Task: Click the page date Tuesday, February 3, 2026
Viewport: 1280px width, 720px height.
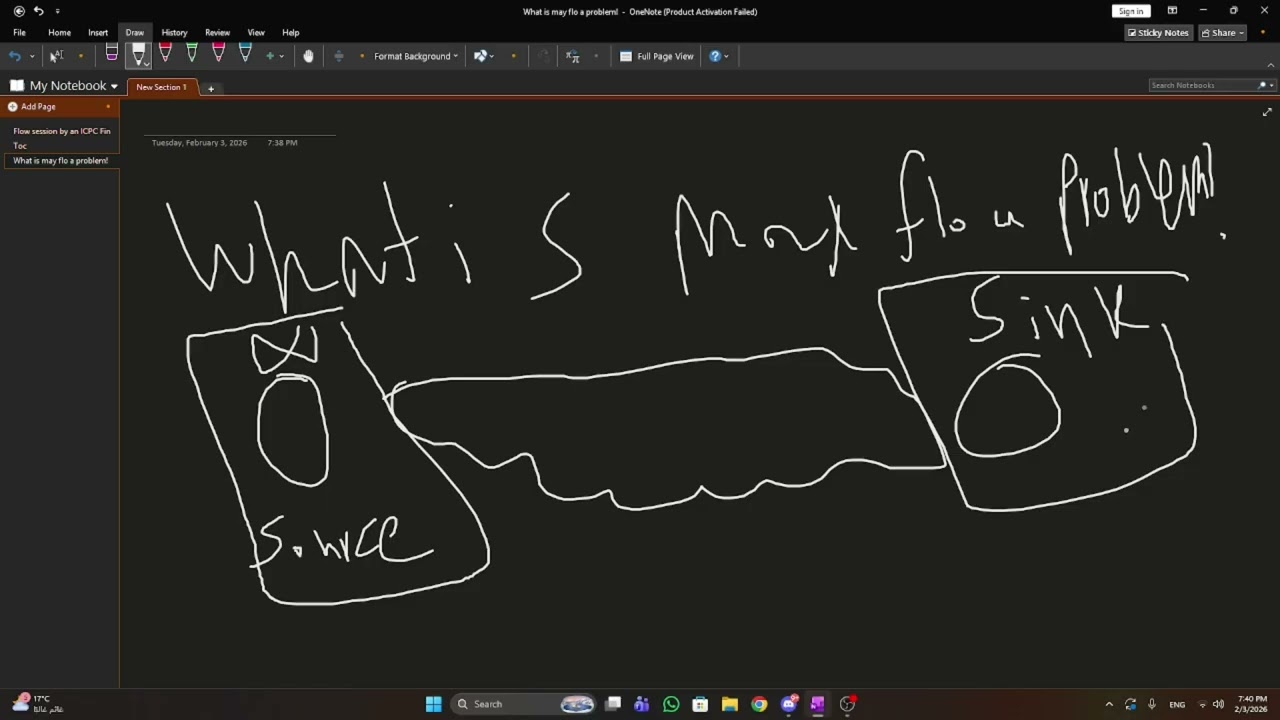Action: [x=199, y=143]
